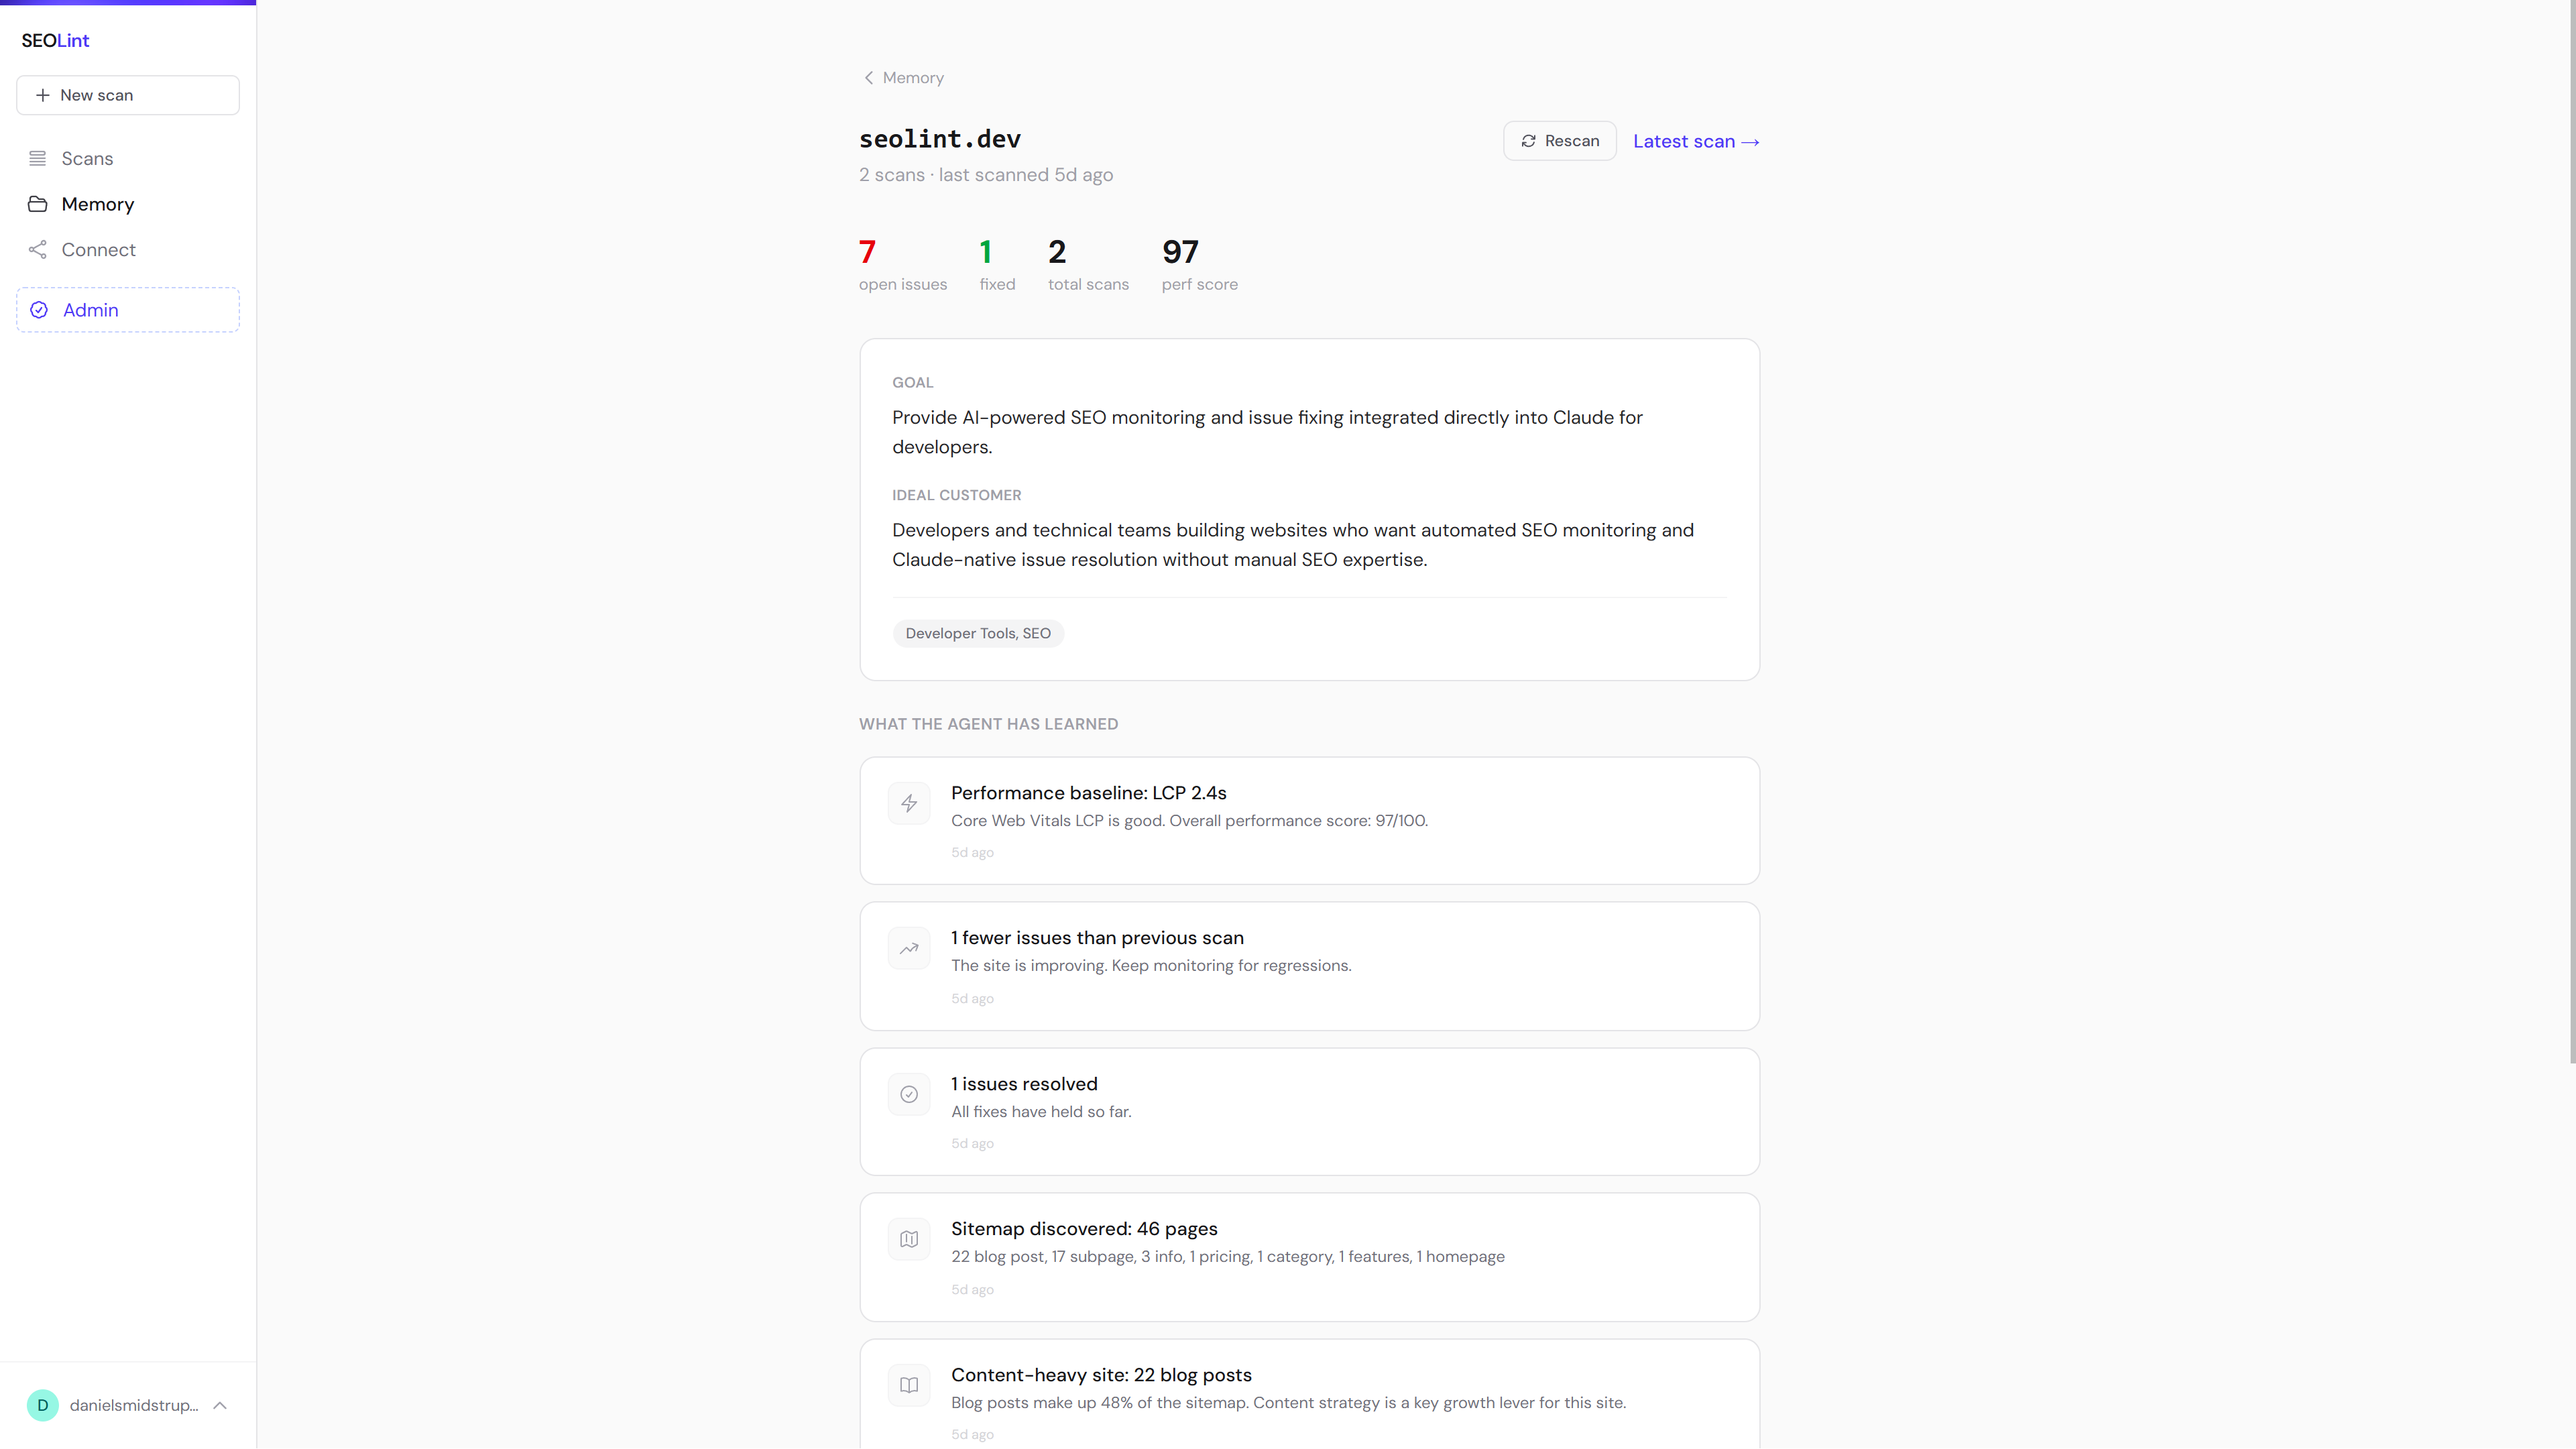Expand the account menu chevron

pos(220,1405)
